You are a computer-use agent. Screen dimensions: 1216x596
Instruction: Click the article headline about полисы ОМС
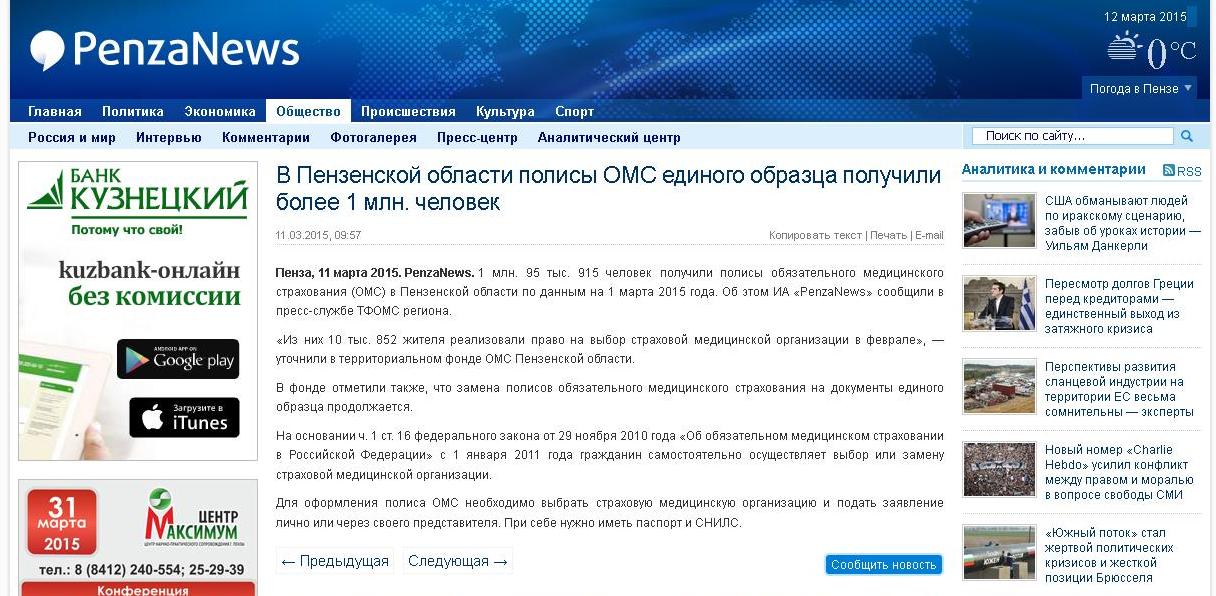click(609, 189)
